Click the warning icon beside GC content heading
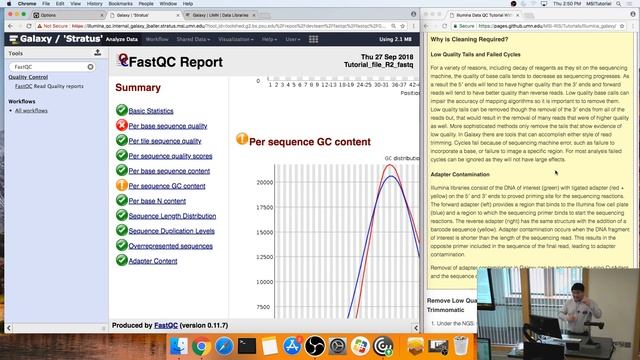Viewport: 640px width, 360px height. (242, 139)
